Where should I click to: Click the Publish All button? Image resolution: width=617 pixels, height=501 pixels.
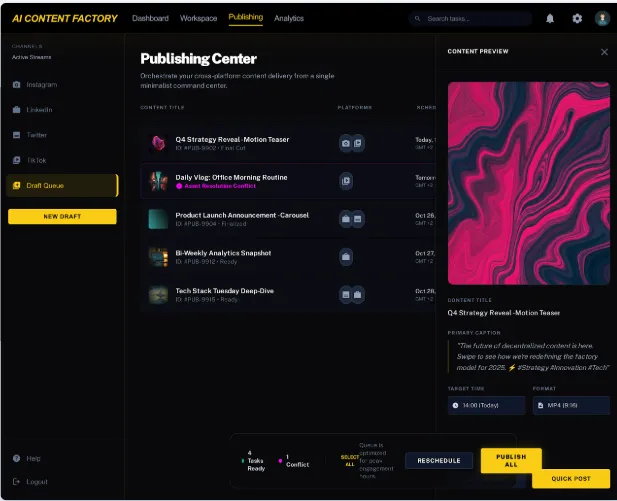511,460
